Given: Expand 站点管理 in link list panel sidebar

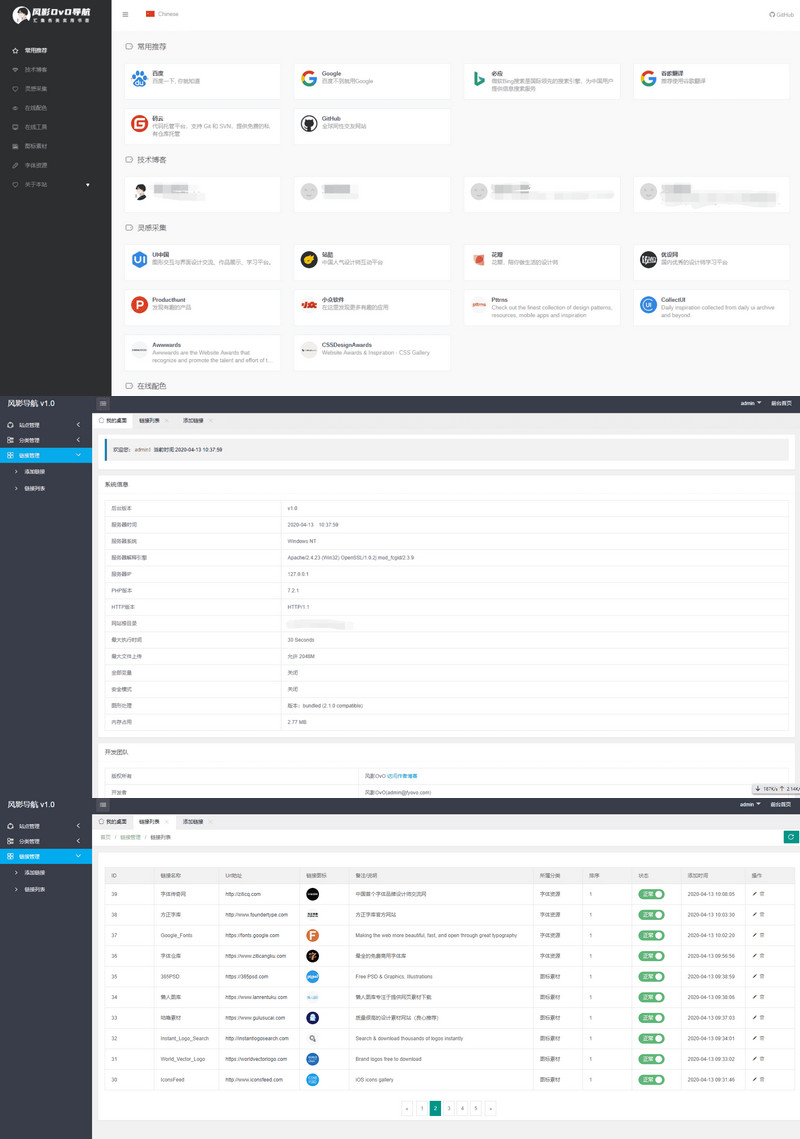Looking at the screenshot, I should [x=46, y=826].
